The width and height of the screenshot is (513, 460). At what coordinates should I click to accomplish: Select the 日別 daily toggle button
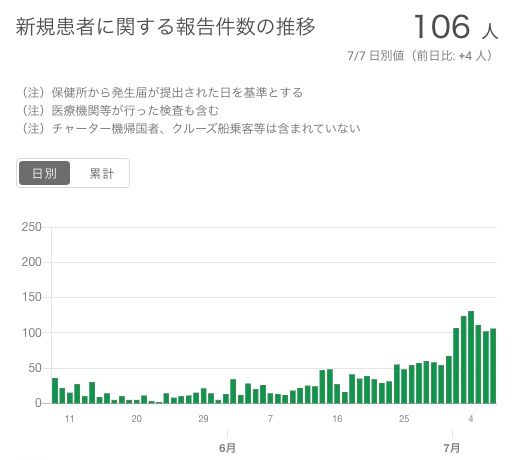point(44,173)
